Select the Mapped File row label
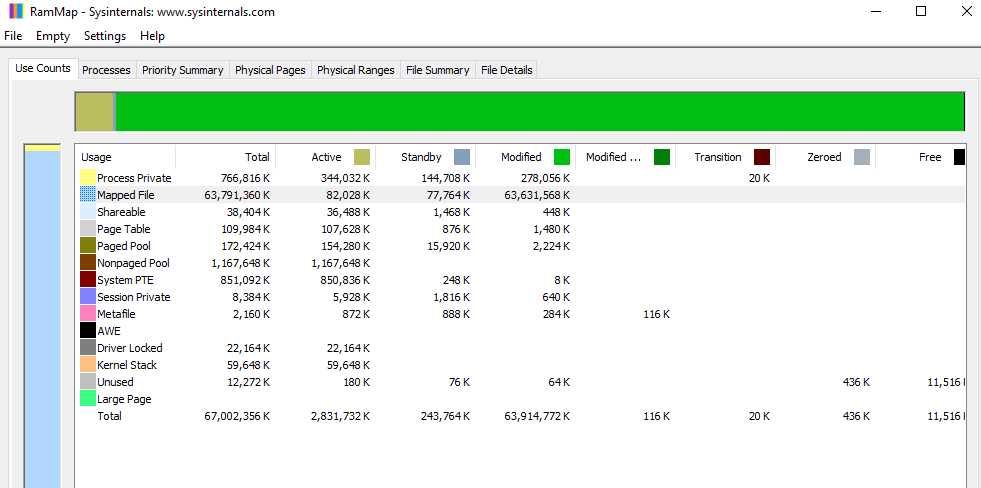This screenshot has width=981, height=488. point(126,195)
